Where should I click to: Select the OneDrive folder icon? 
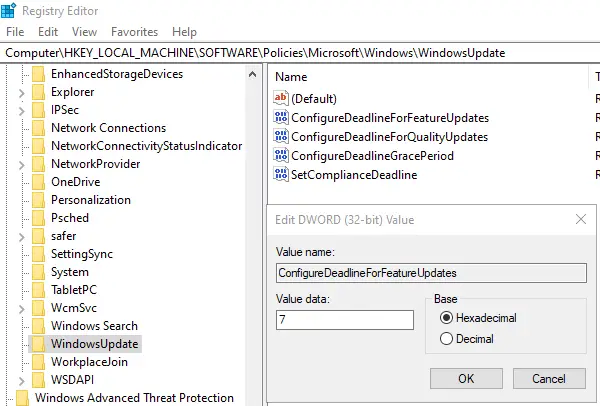point(39,182)
